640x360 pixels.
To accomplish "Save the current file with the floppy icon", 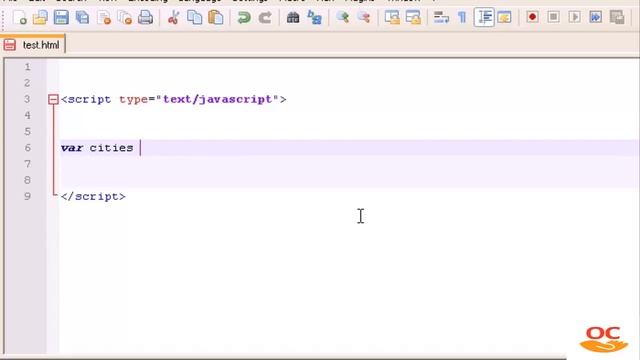I will coord(61,18).
